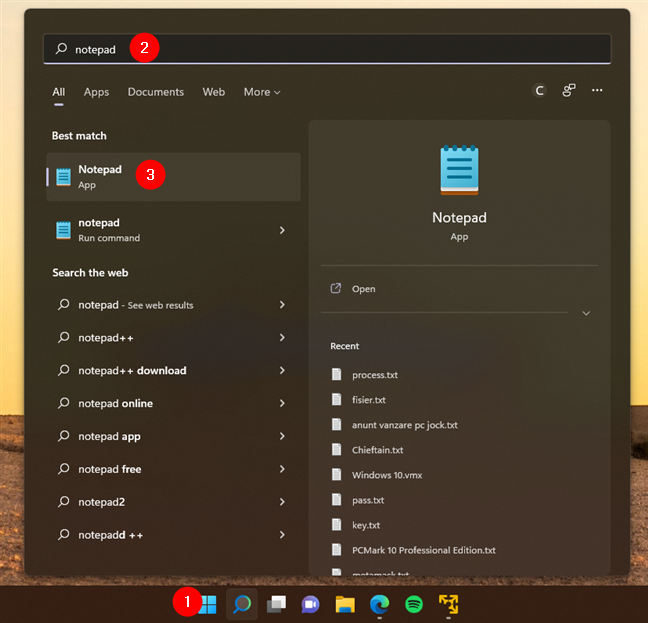Click the file icon beside pass.txt
This screenshot has width=648, height=623.
click(337, 499)
